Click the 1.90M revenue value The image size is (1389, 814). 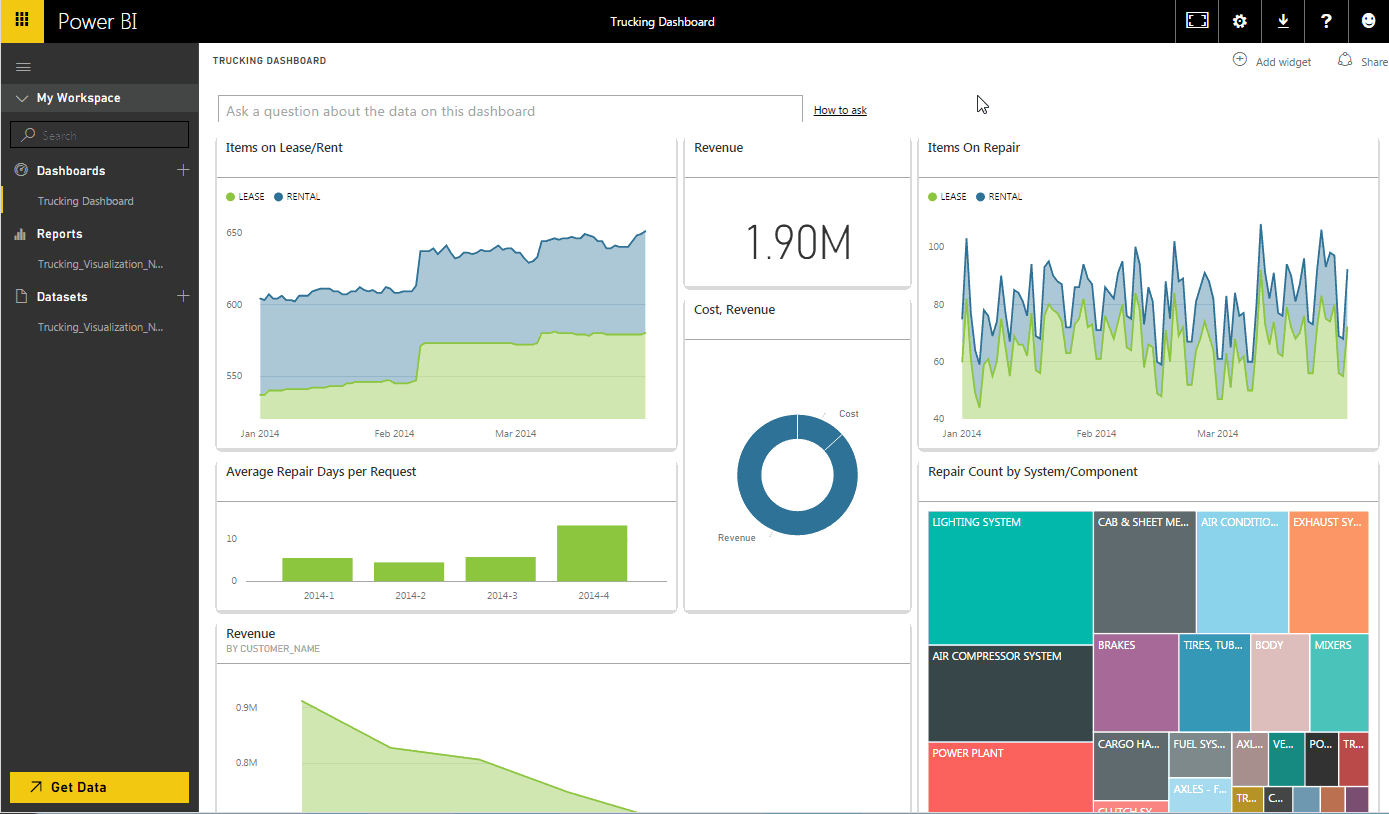coord(798,242)
